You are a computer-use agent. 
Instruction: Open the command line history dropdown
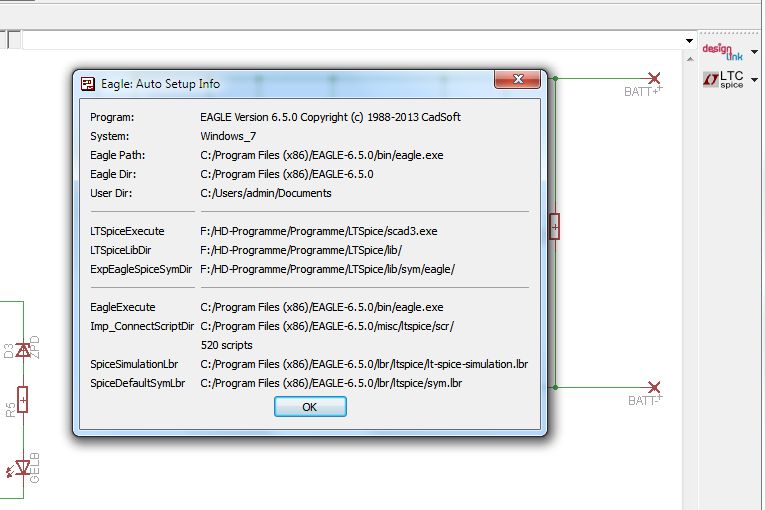(x=689, y=41)
